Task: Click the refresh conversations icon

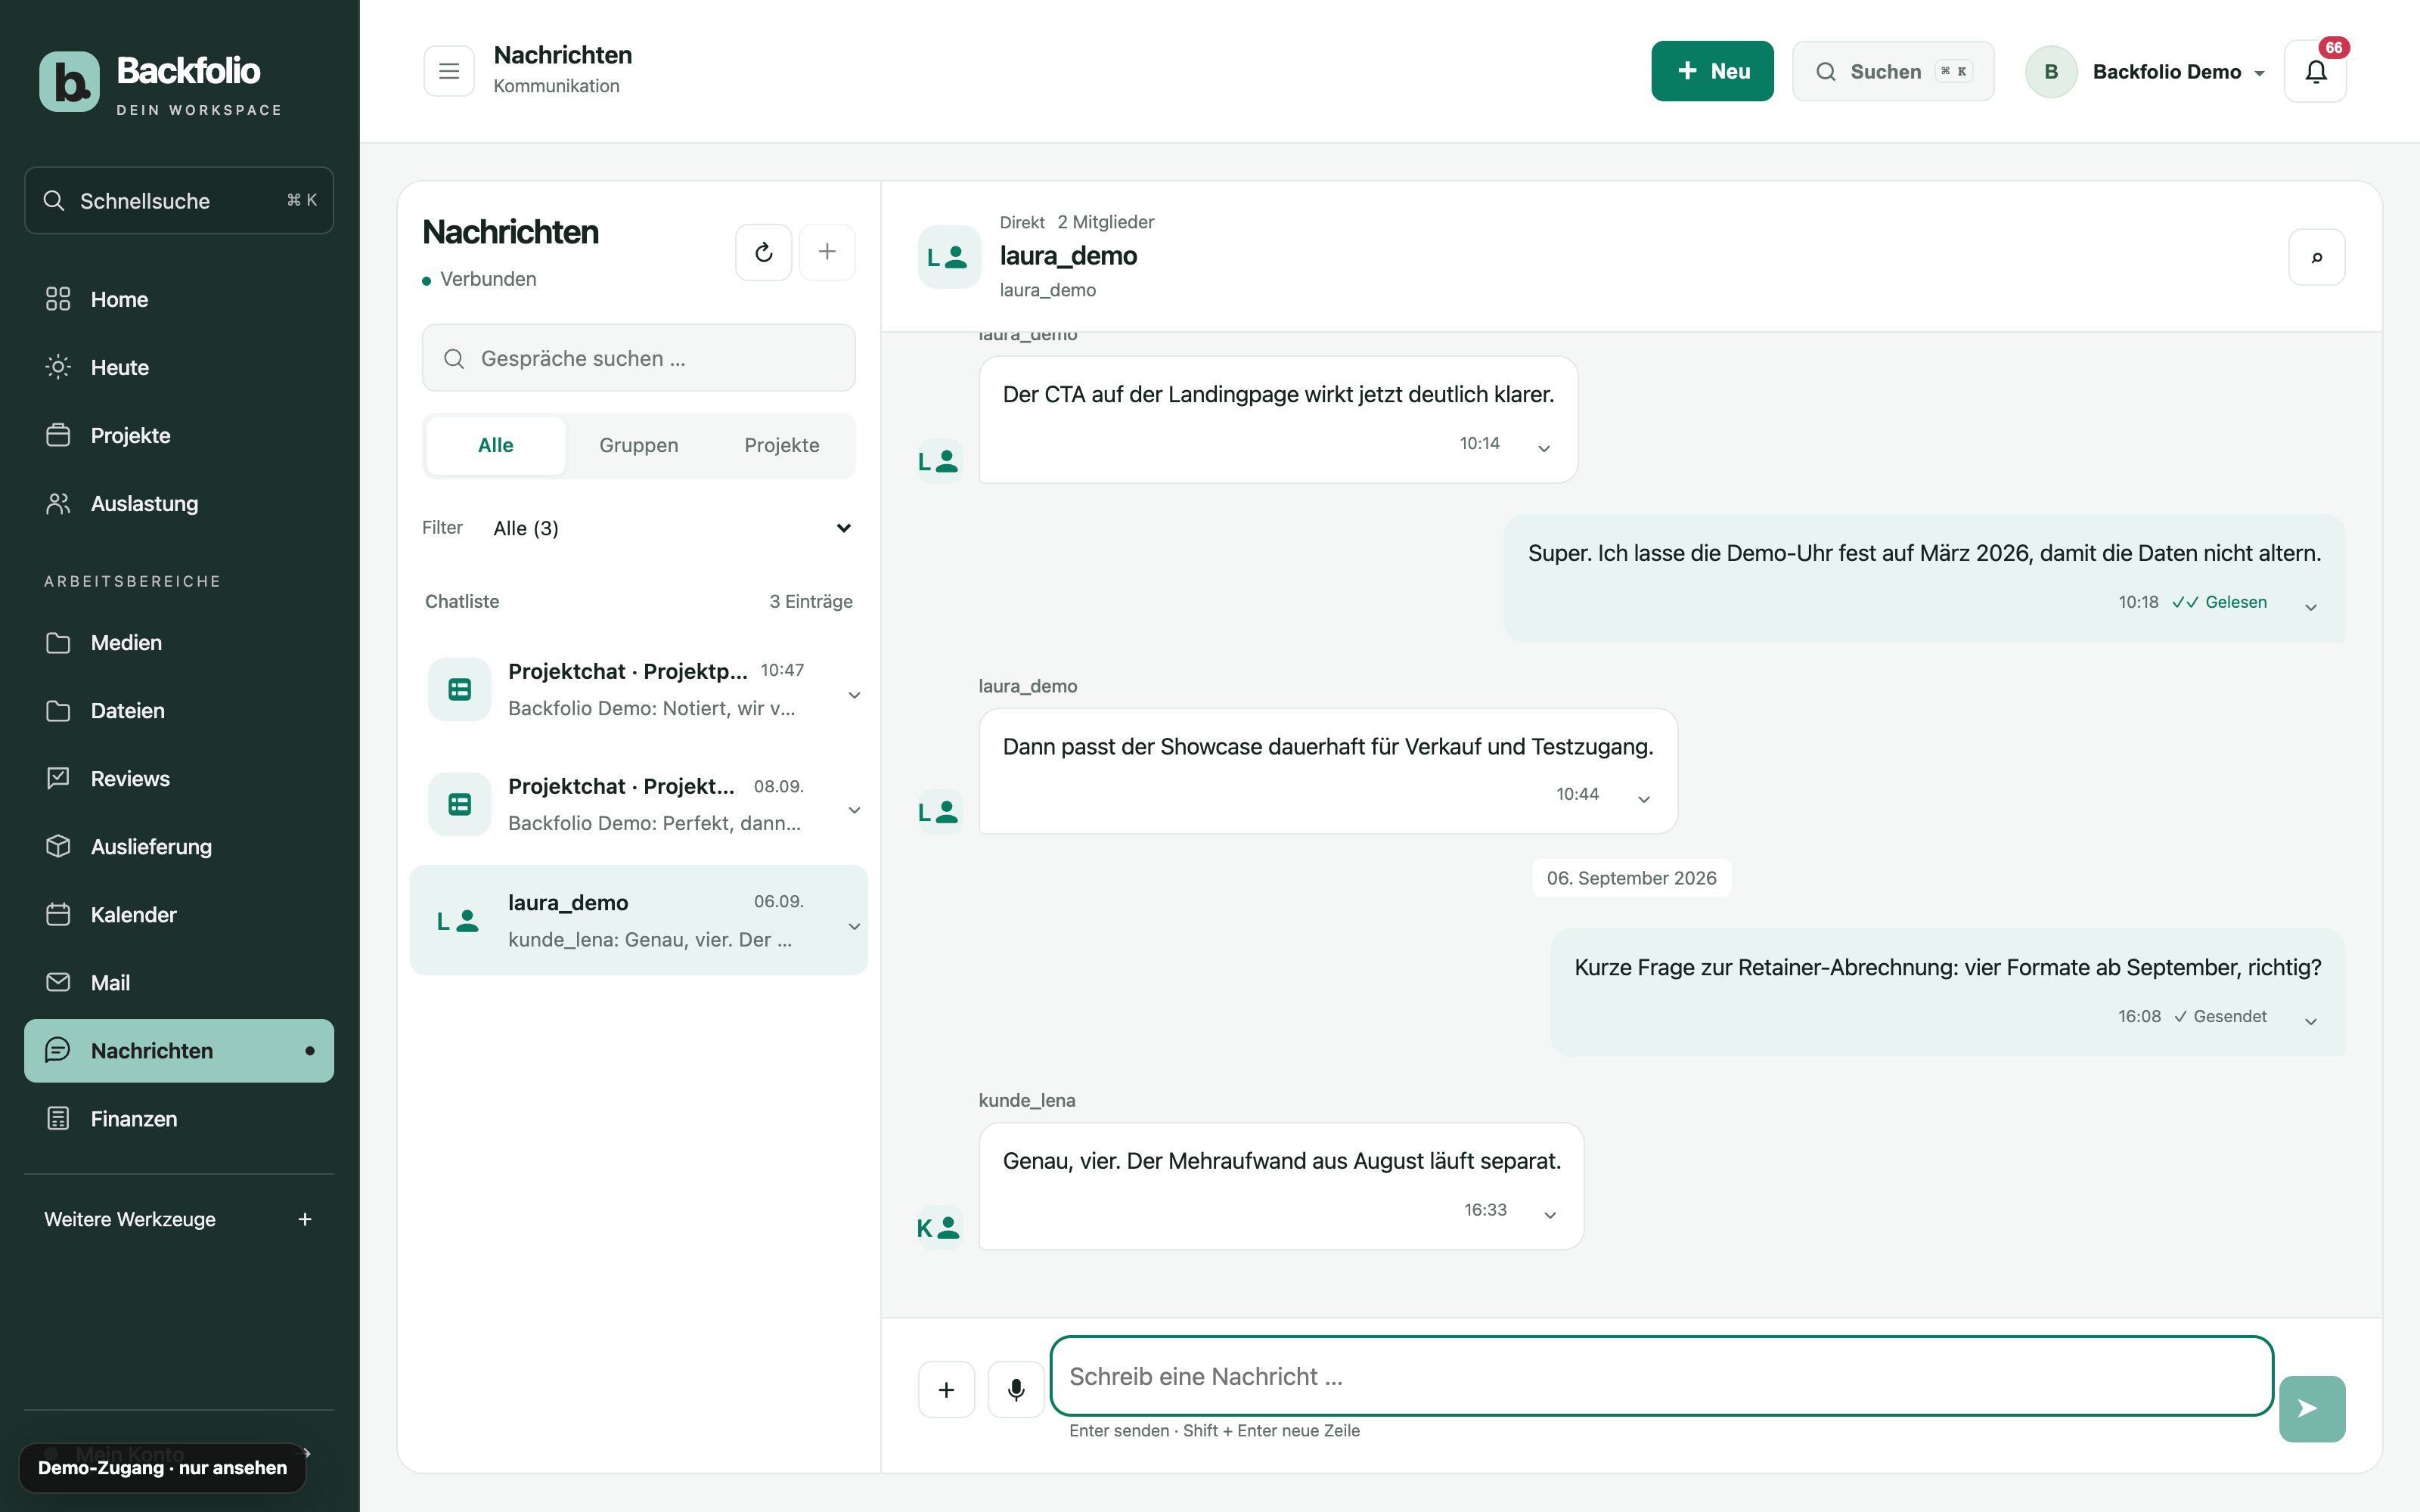Action: (x=764, y=252)
